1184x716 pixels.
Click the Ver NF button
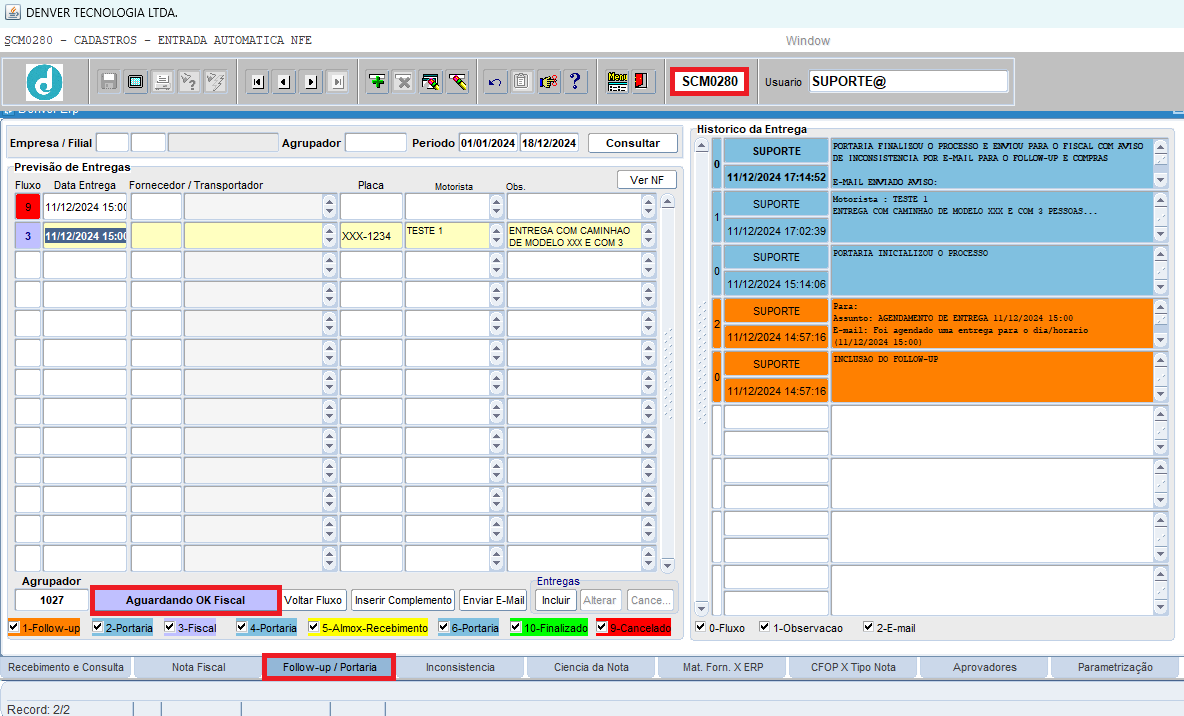[647, 180]
